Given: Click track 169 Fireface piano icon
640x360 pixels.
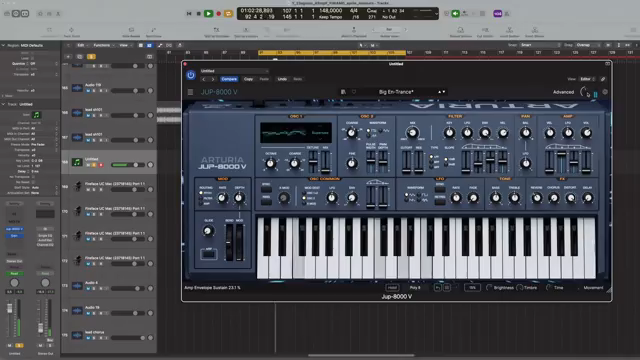Looking at the screenshot, I should (x=77, y=187).
